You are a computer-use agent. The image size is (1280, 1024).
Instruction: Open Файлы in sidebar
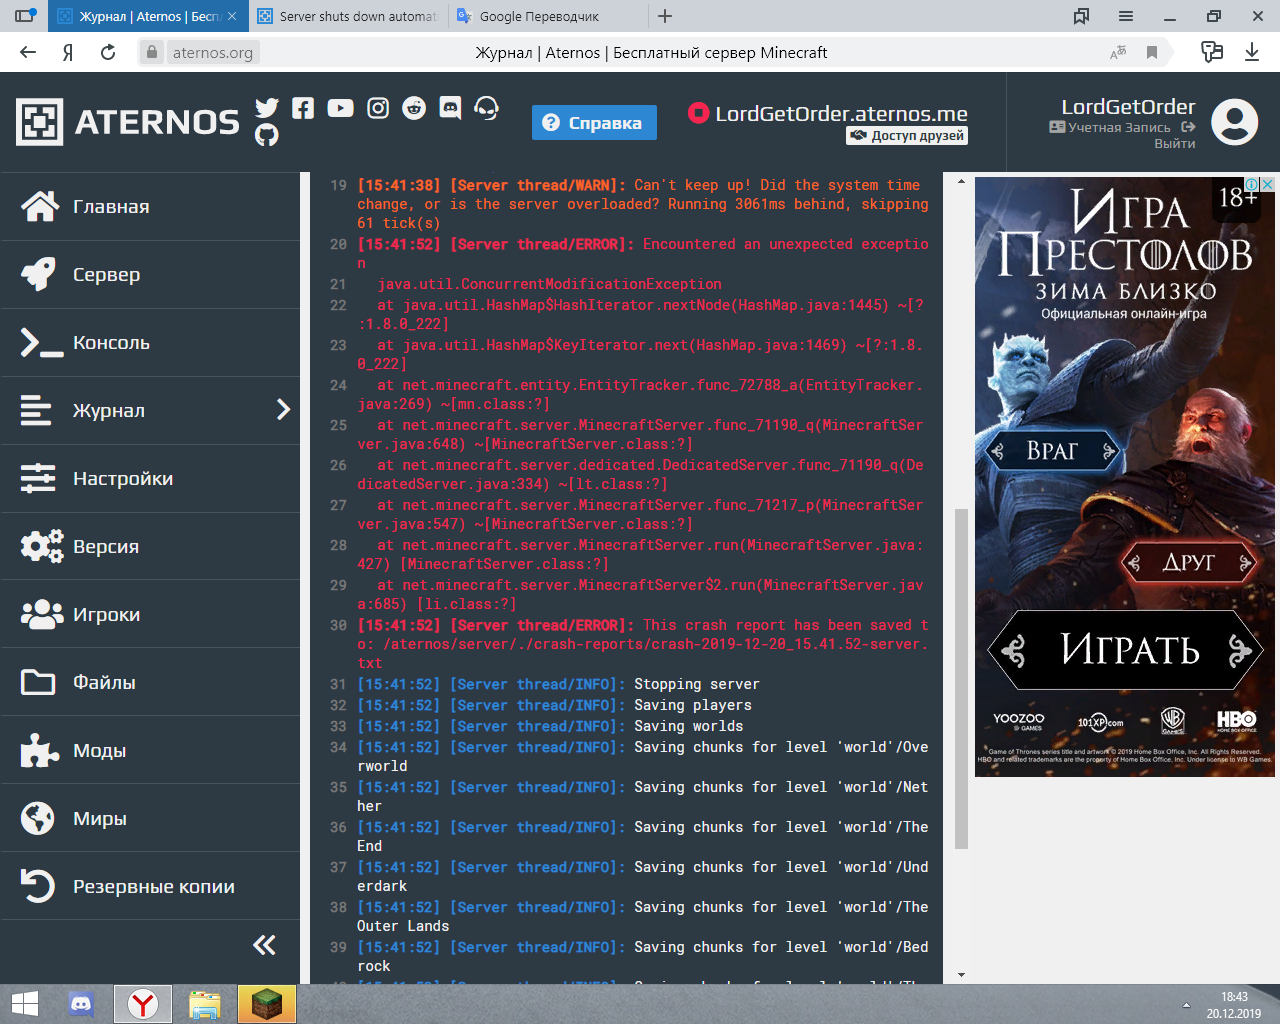pyautogui.click(x=150, y=683)
